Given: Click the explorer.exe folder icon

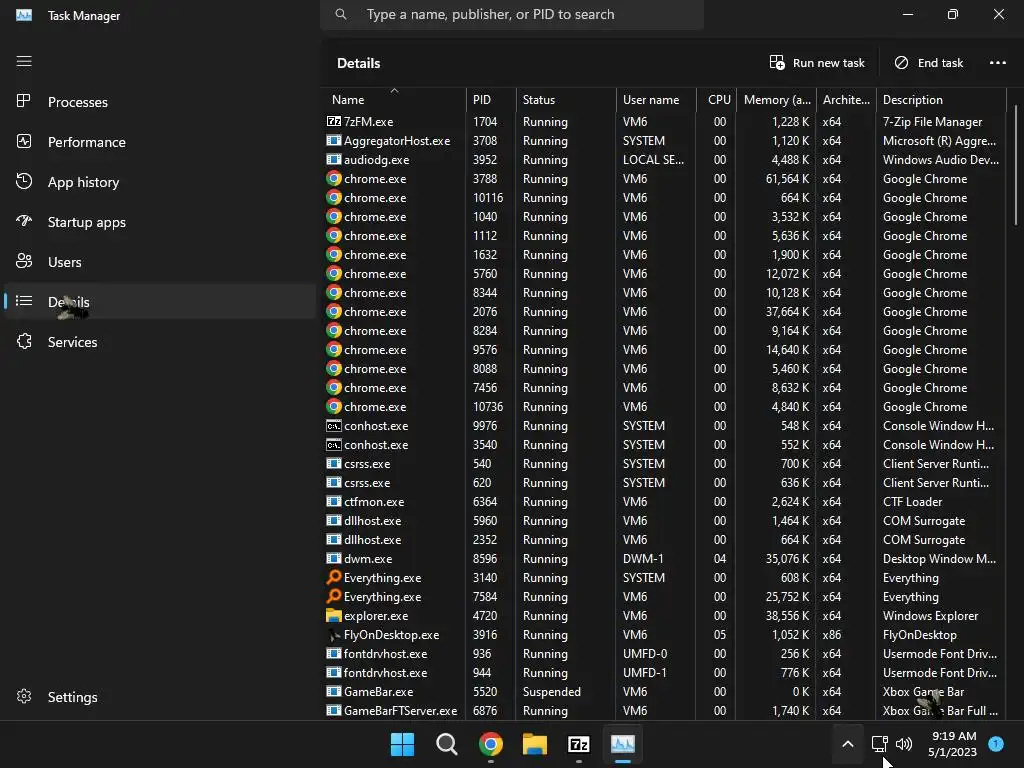Looking at the screenshot, I should click(334, 615).
